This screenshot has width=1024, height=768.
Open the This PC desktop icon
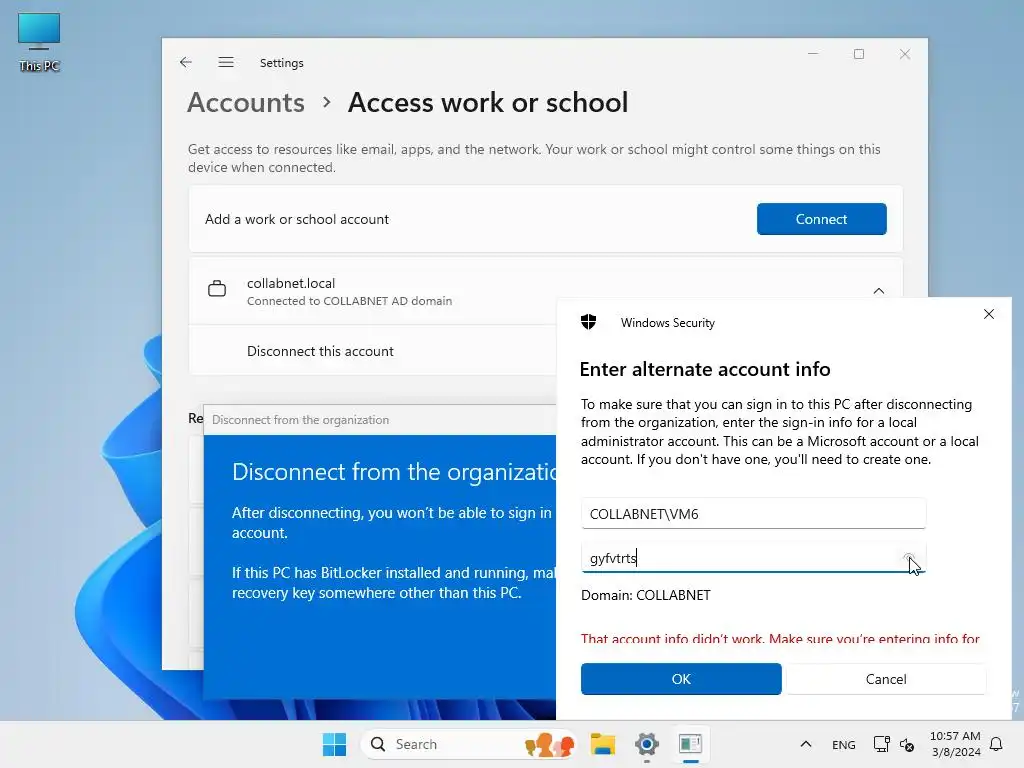tap(39, 41)
